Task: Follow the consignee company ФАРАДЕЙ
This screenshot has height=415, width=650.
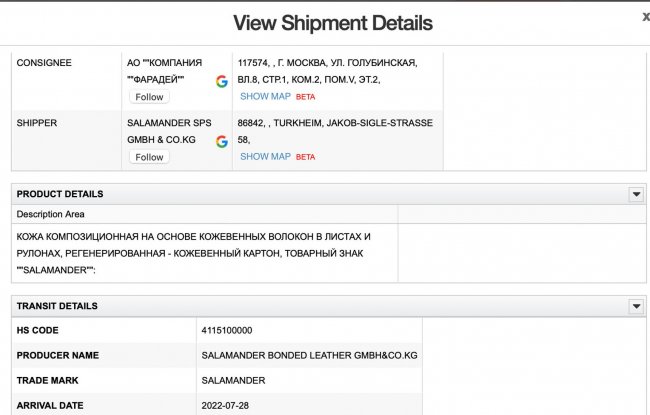Action: click(x=149, y=97)
